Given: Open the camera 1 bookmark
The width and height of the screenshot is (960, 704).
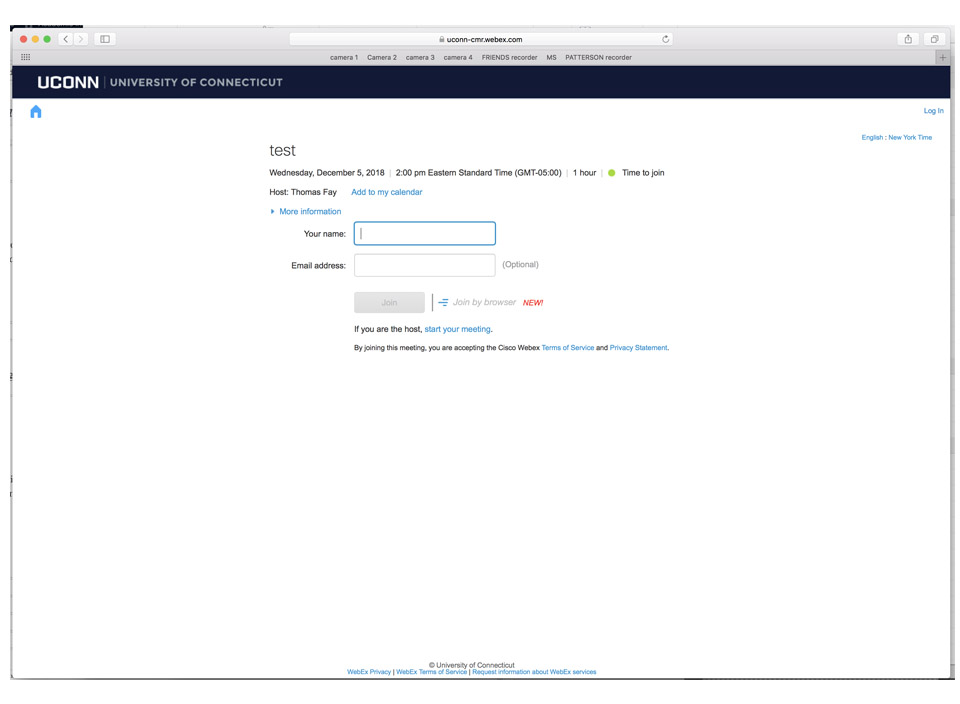Looking at the screenshot, I should click(344, 57).
